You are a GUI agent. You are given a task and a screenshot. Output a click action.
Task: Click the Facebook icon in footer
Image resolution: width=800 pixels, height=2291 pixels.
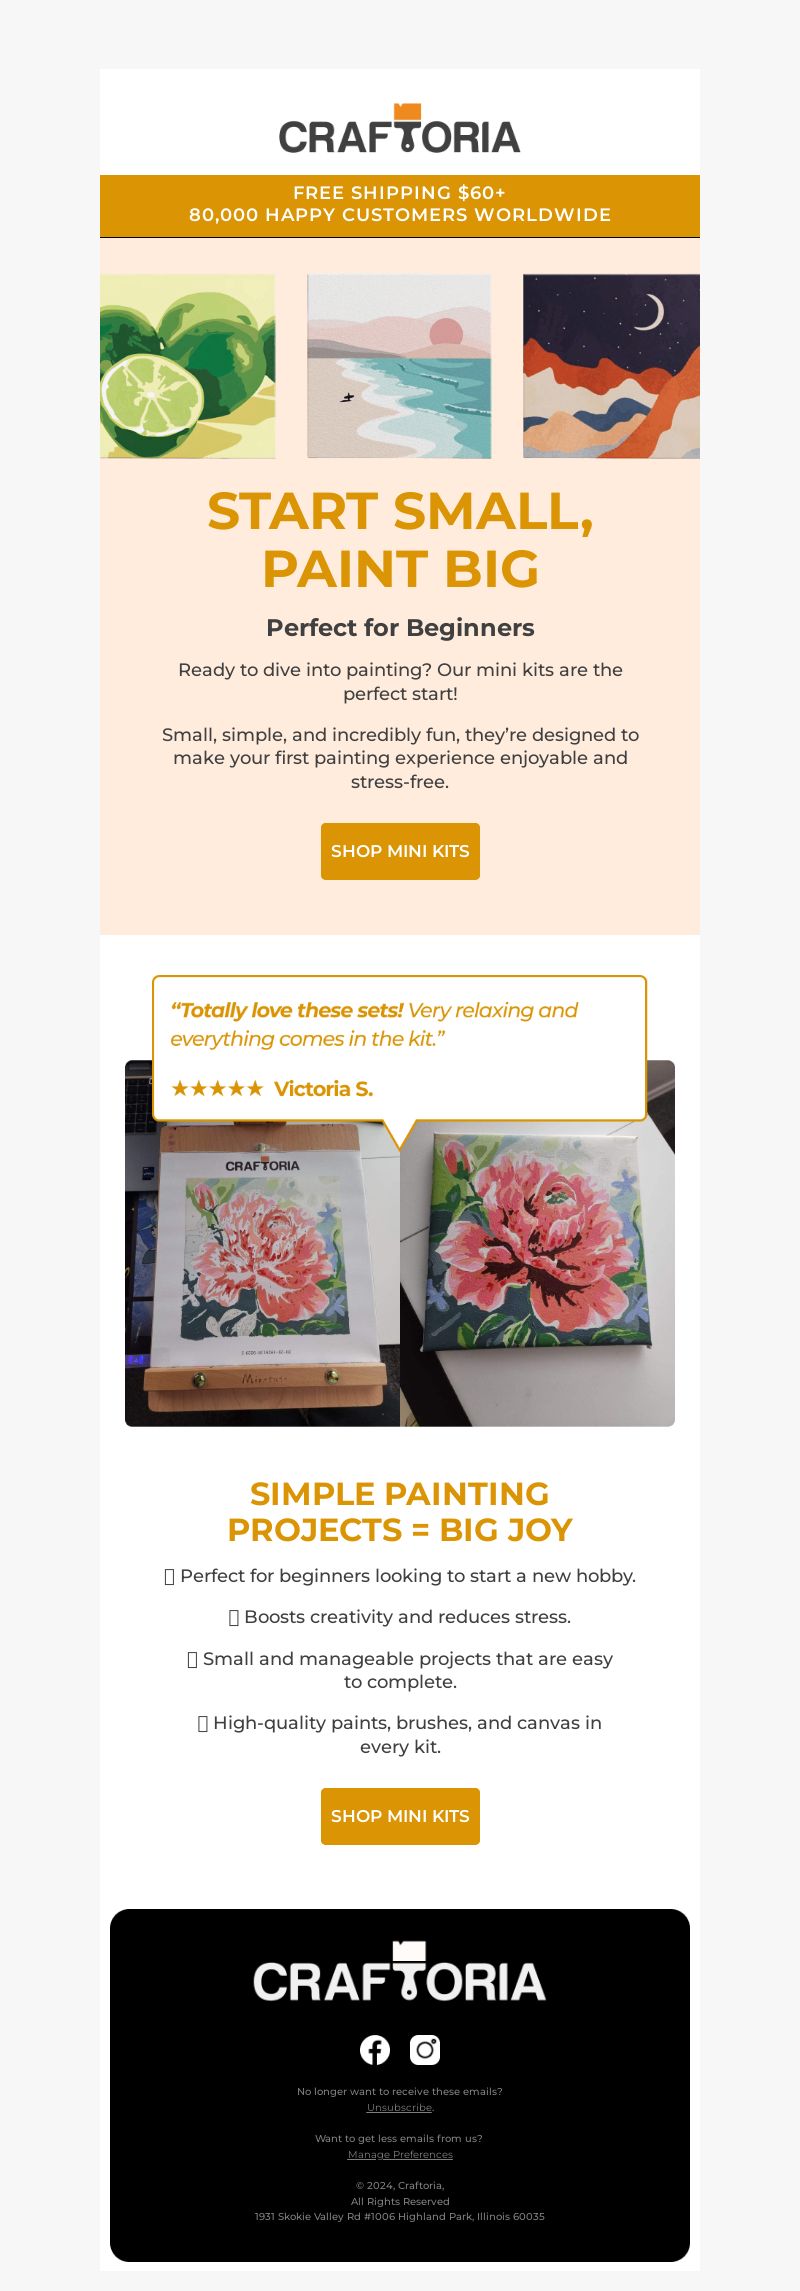[x=375, y=2050]
